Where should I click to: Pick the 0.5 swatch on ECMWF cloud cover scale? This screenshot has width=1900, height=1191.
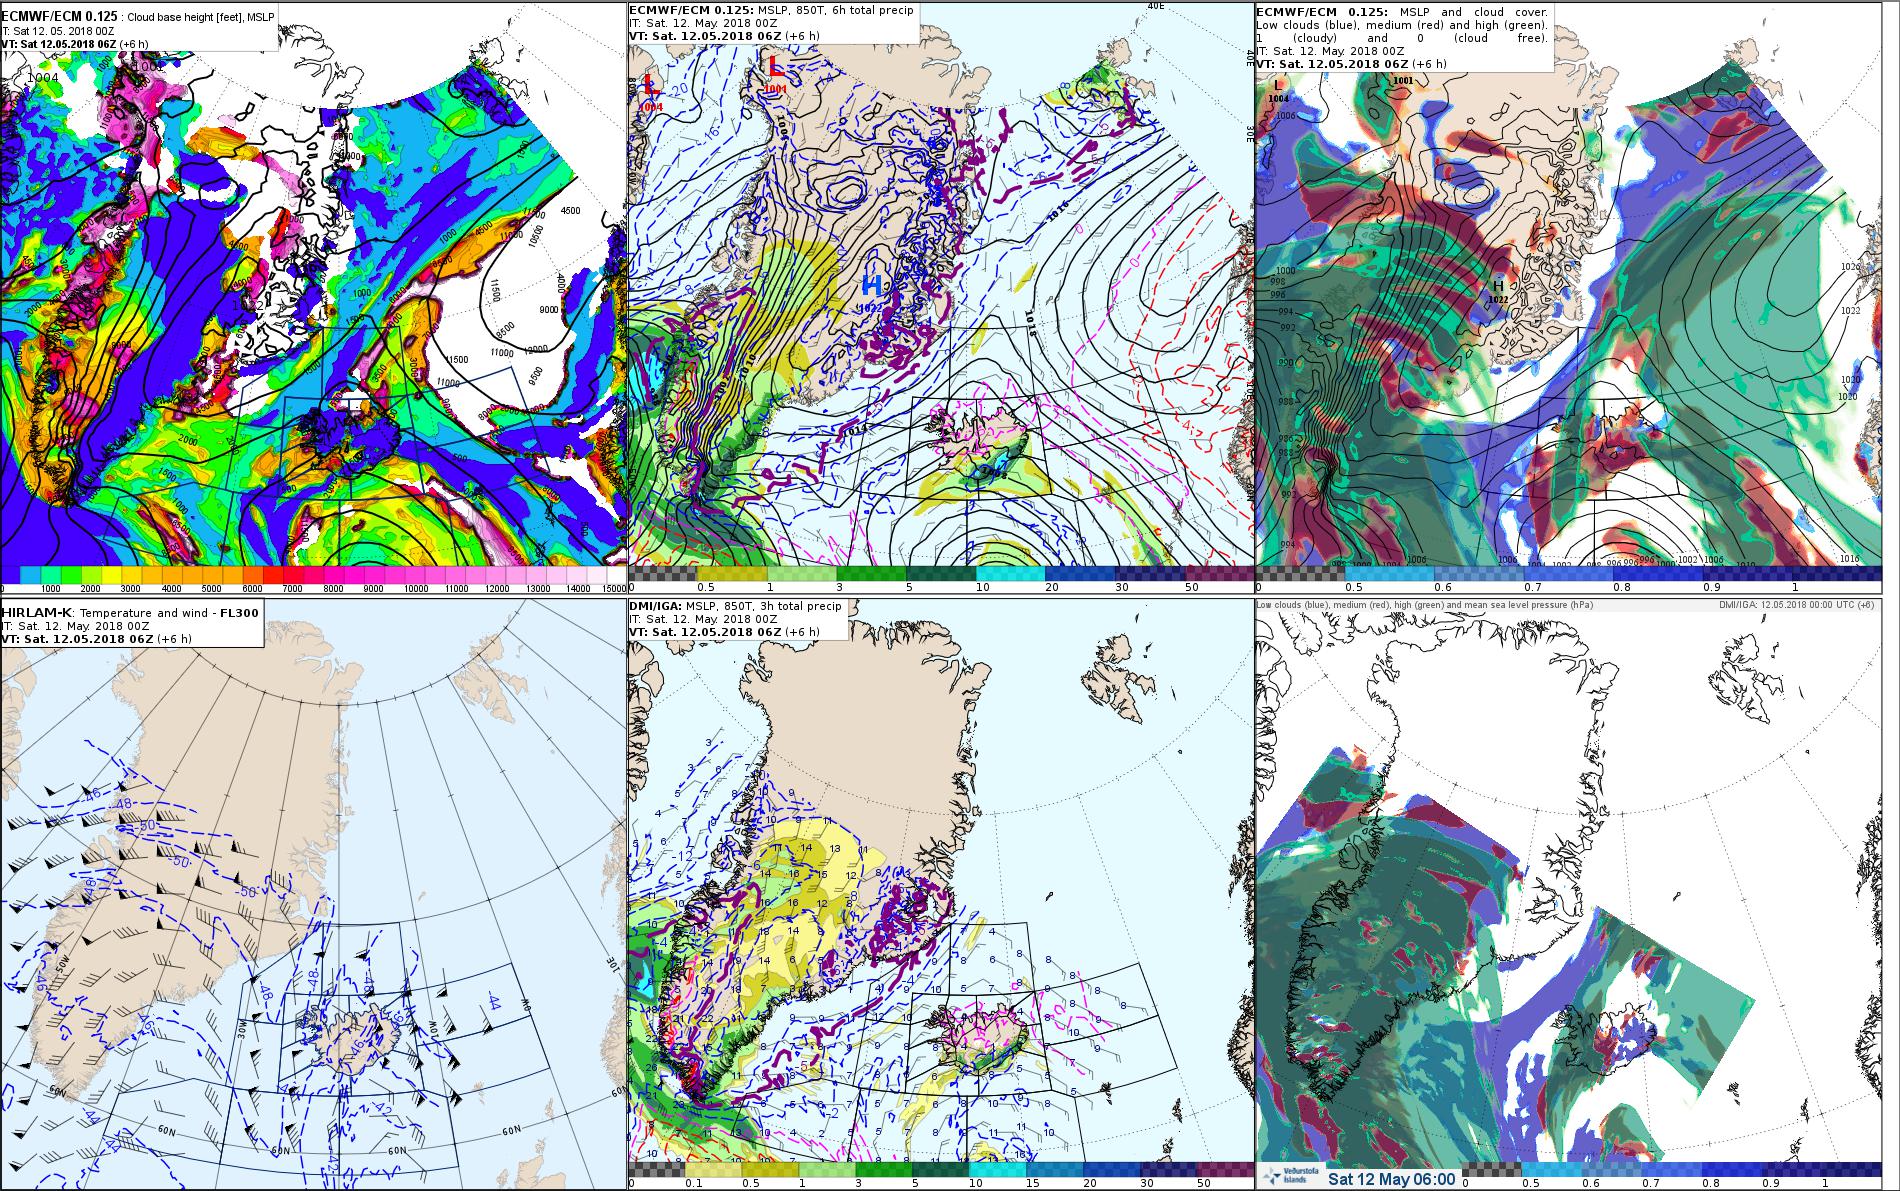point(1389,573)
